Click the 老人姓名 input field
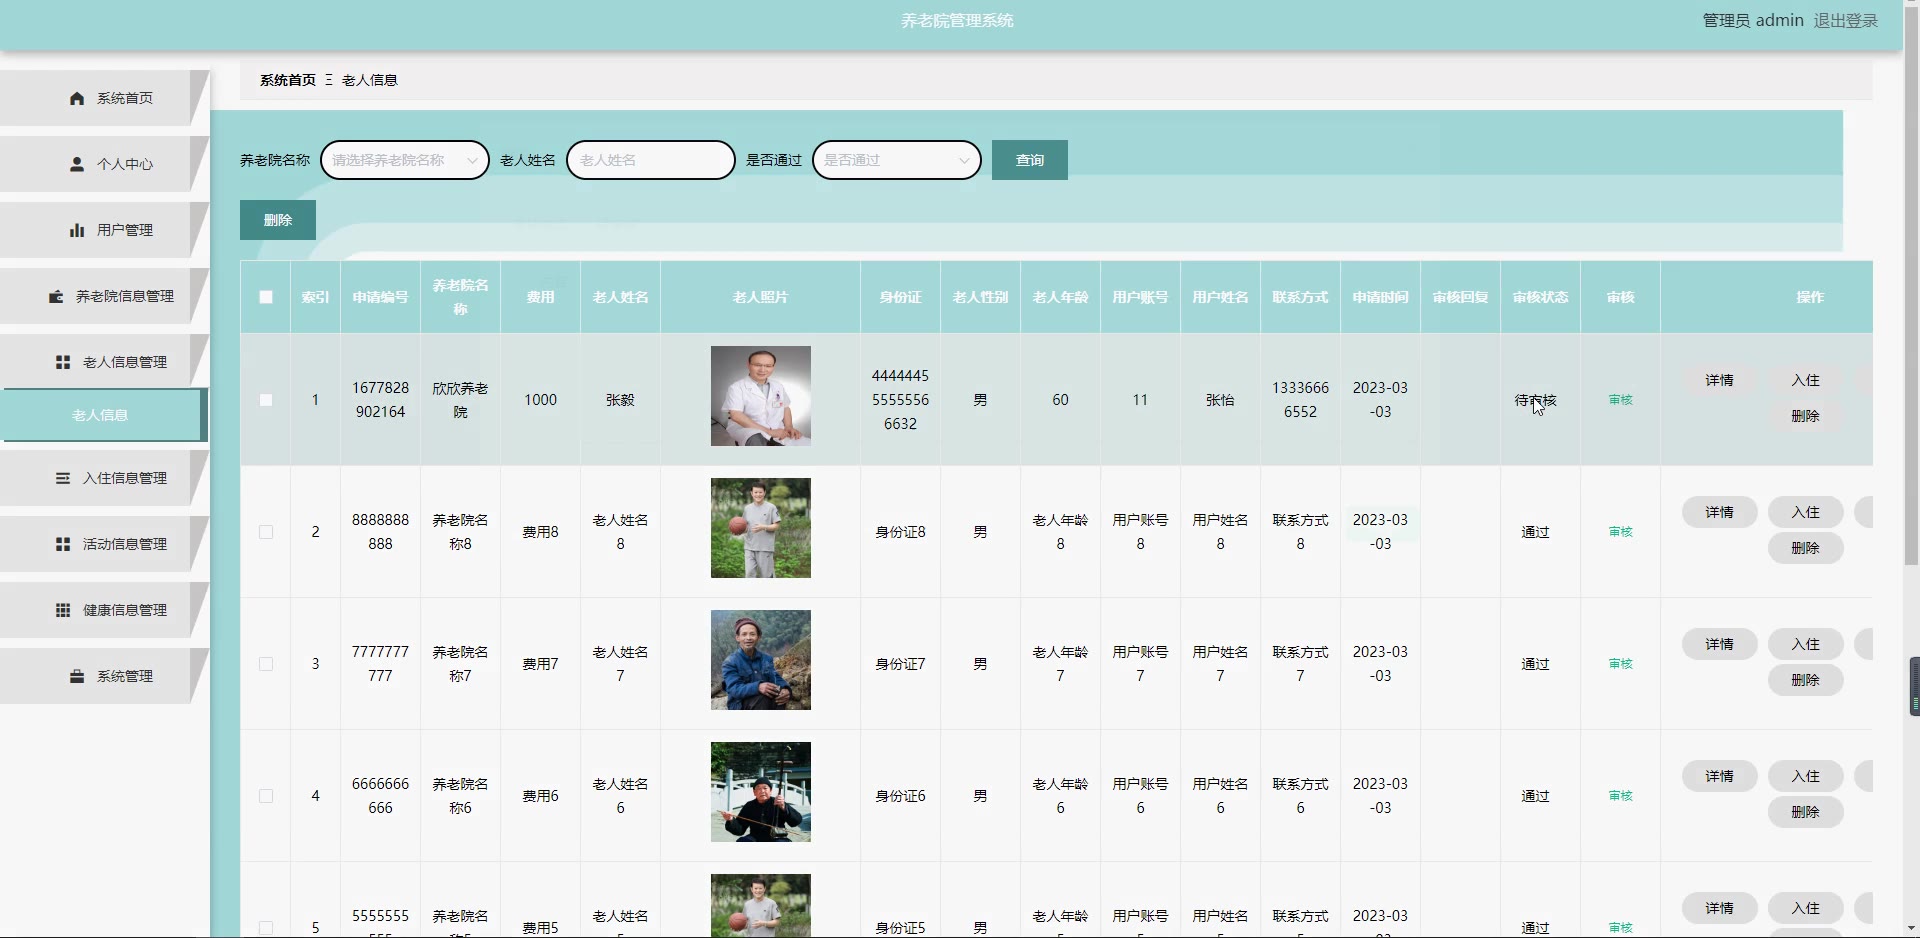This screenshot has height=938, width=1920. click(651, 160)
